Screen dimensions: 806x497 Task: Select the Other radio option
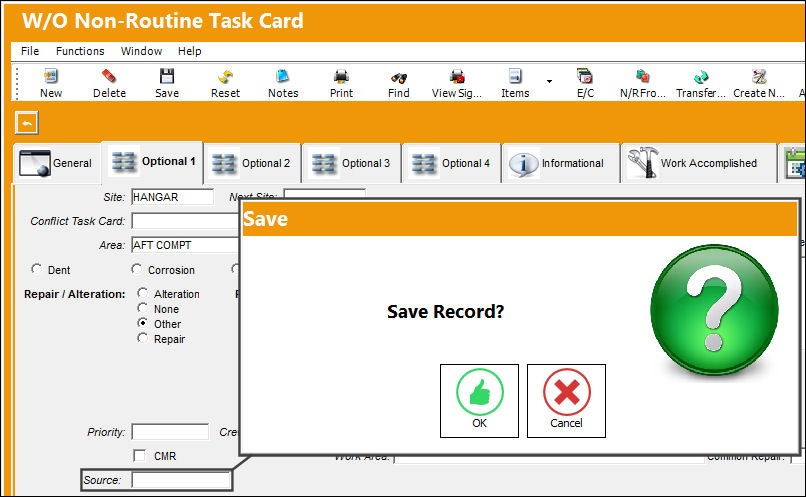[142, 323]
